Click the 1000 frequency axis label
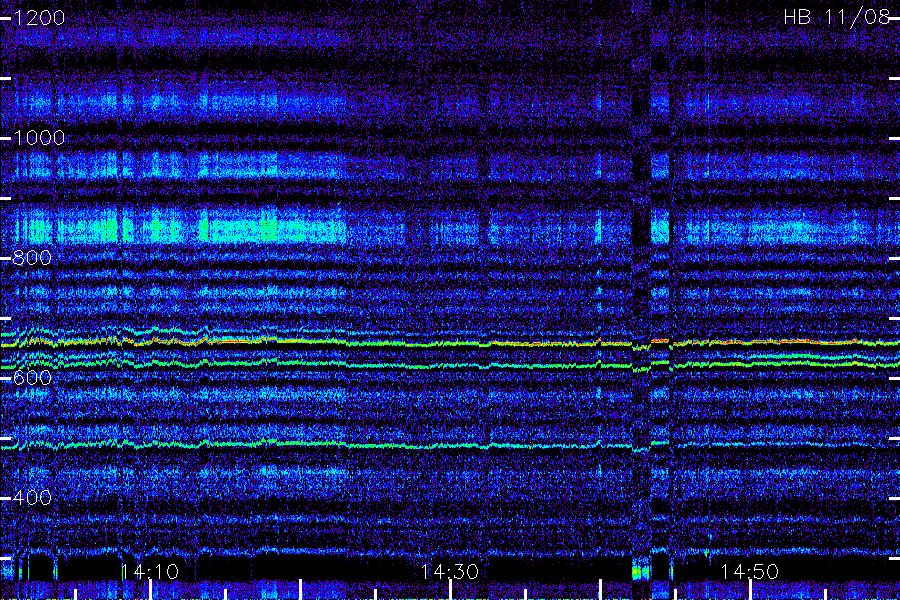Viewport: 900px width, 600px height. [39, 138]
